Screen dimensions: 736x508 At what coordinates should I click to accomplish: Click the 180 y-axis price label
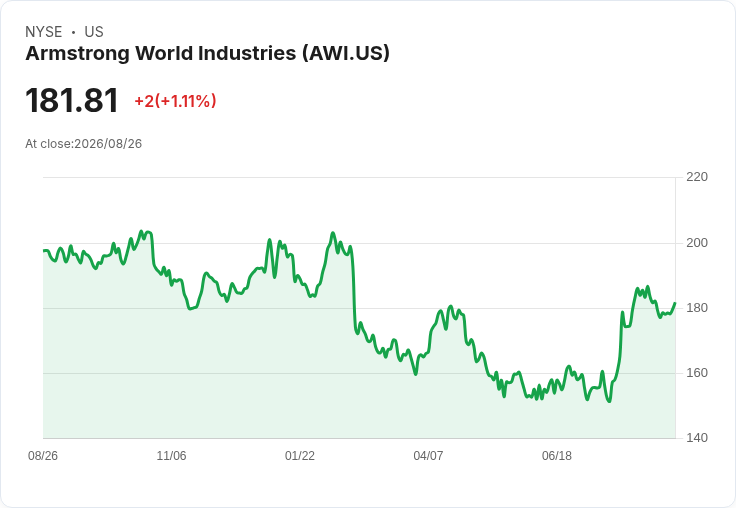[x=697, y=308]
